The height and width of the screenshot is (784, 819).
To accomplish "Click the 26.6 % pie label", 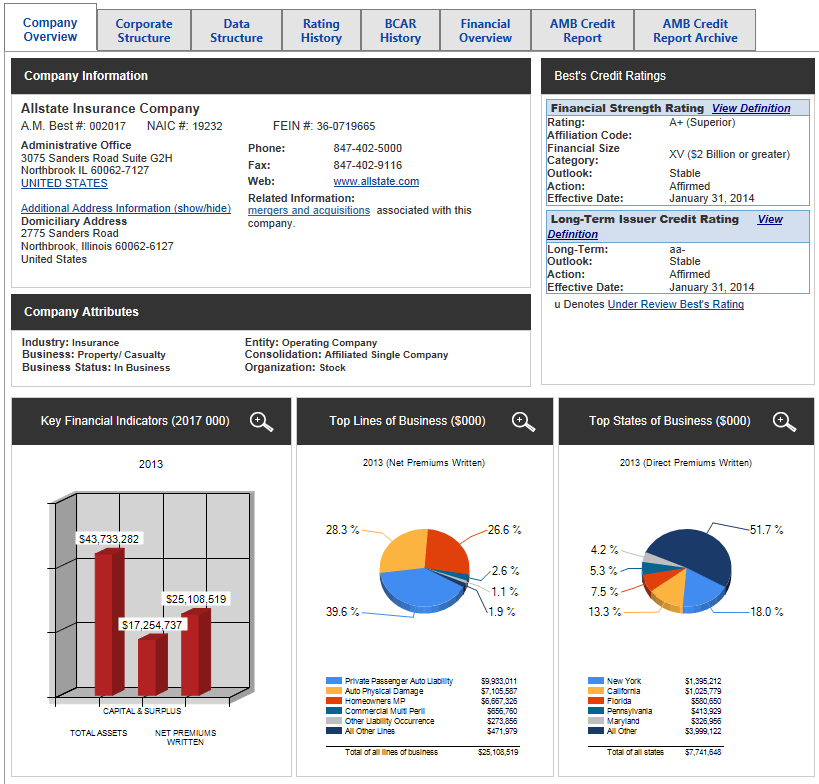I will 504,530.
